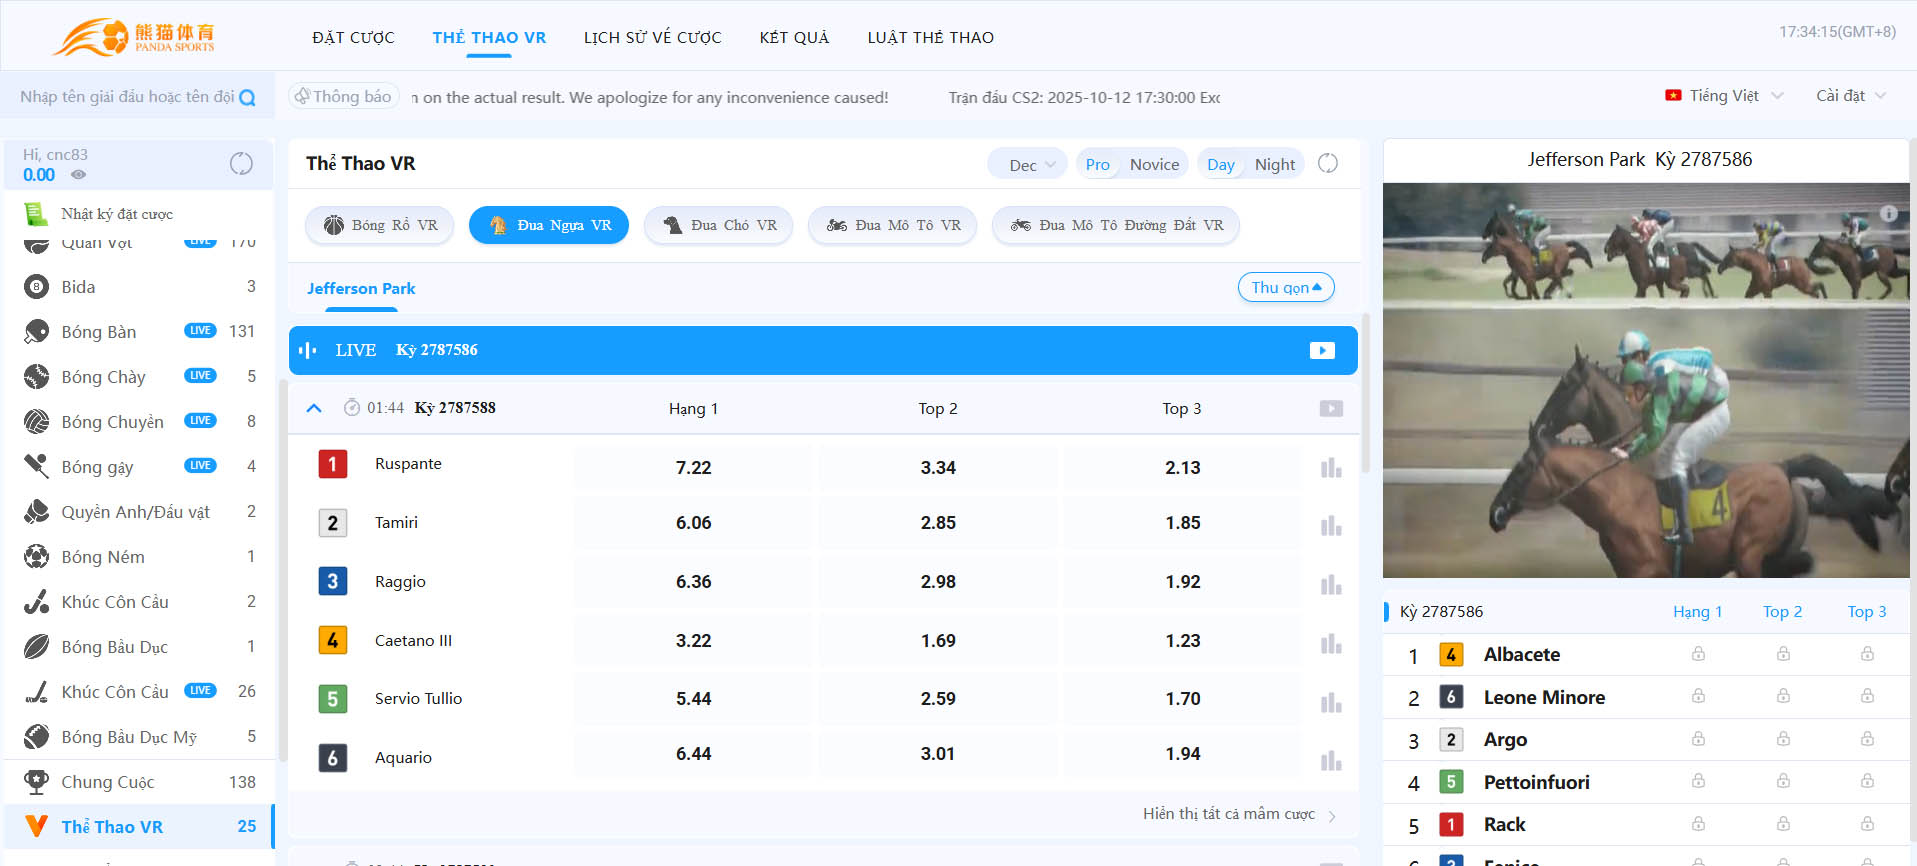Screen dimensions: 1917x866
Task: Play live video for Kỳ 2787586
Action: pyautogui.click(x=1322, y=351)
